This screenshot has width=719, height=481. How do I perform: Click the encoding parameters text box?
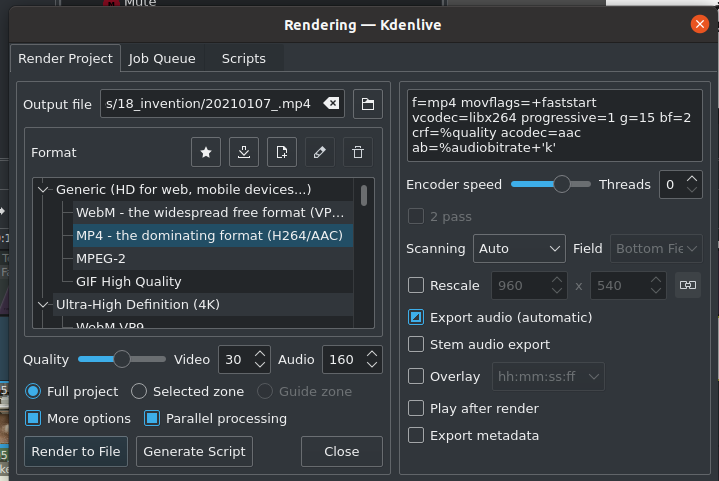(554, 125)
